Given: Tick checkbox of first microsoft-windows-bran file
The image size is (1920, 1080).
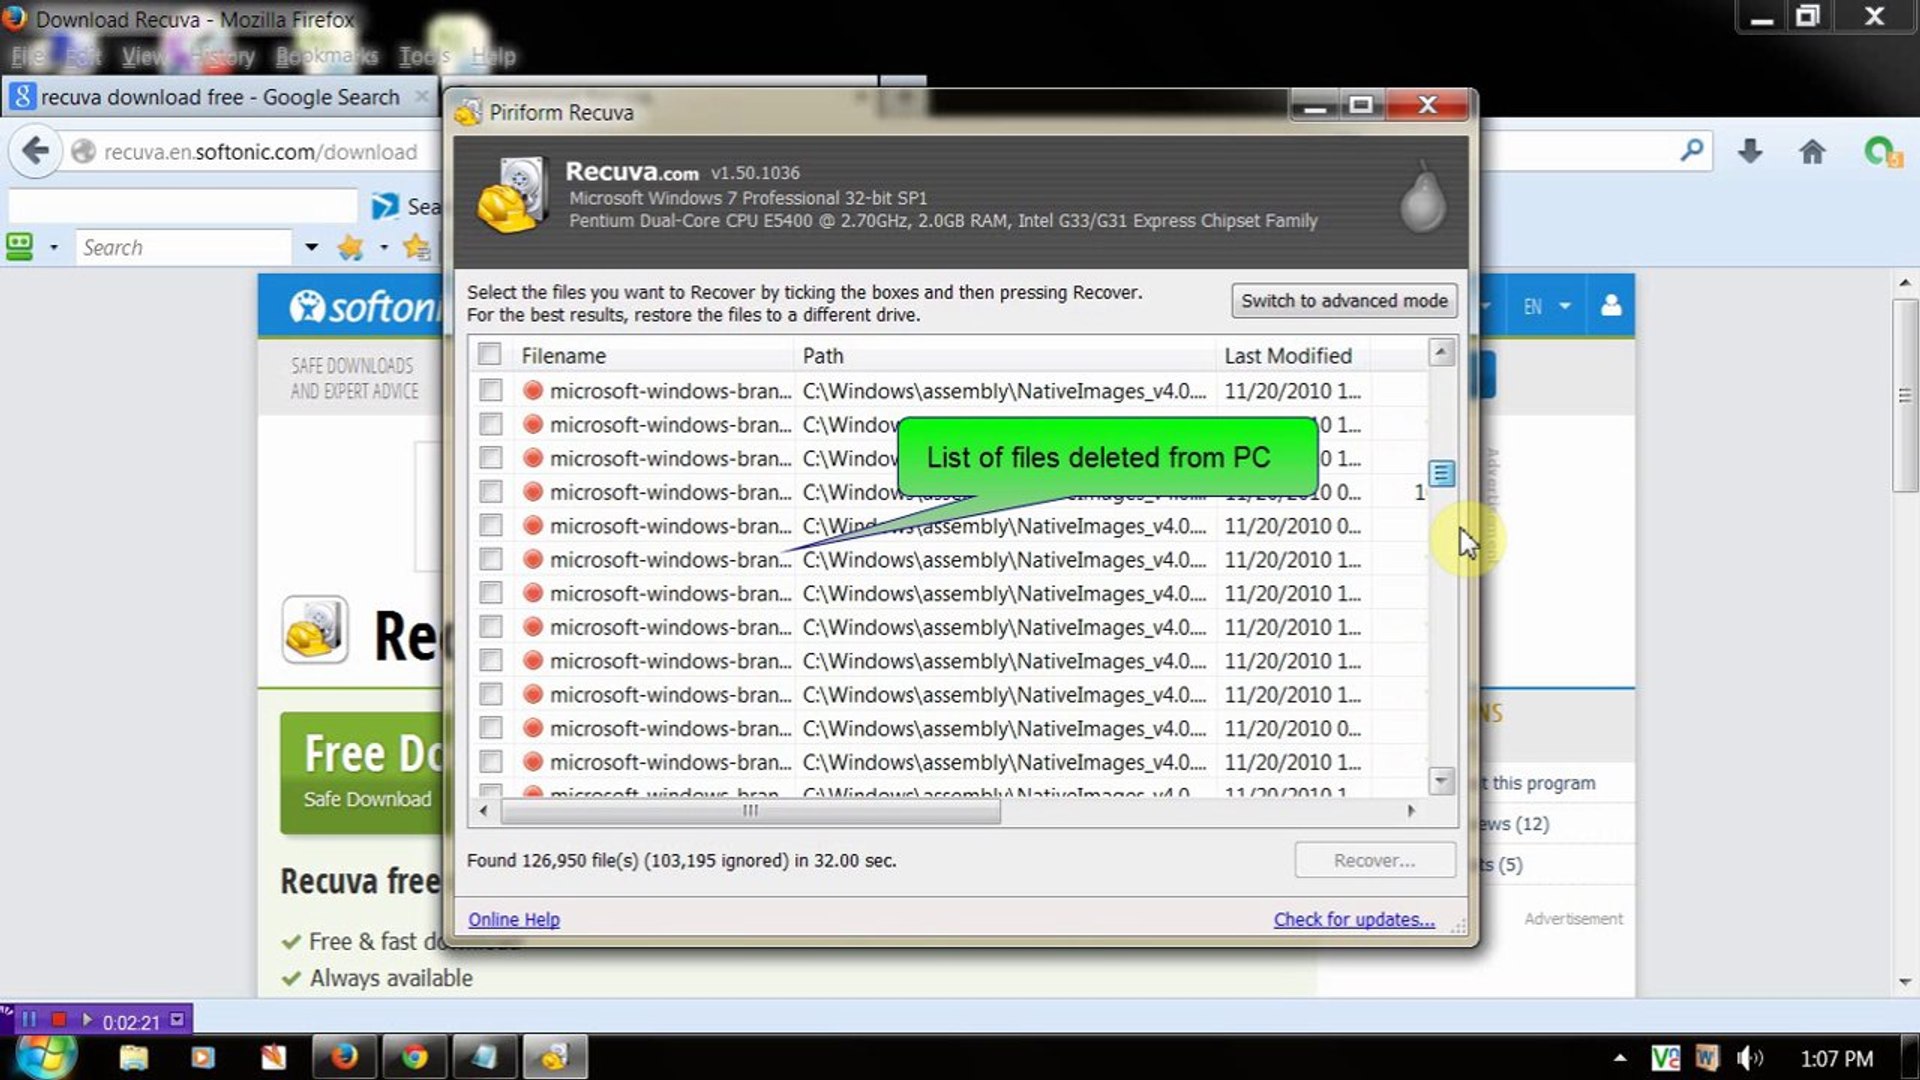Looking at the screenshot, I should tap(490, 390).
